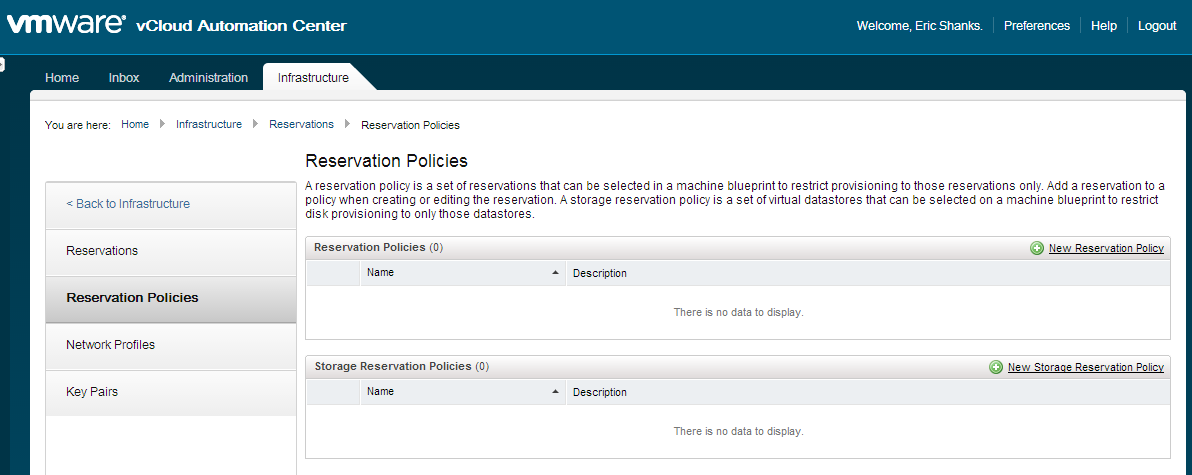Image resolution: width=1192 pixels, height=475 pixels.
Task: Open the Administration tab
Action: pyautogui.click(x=208, y=77)
